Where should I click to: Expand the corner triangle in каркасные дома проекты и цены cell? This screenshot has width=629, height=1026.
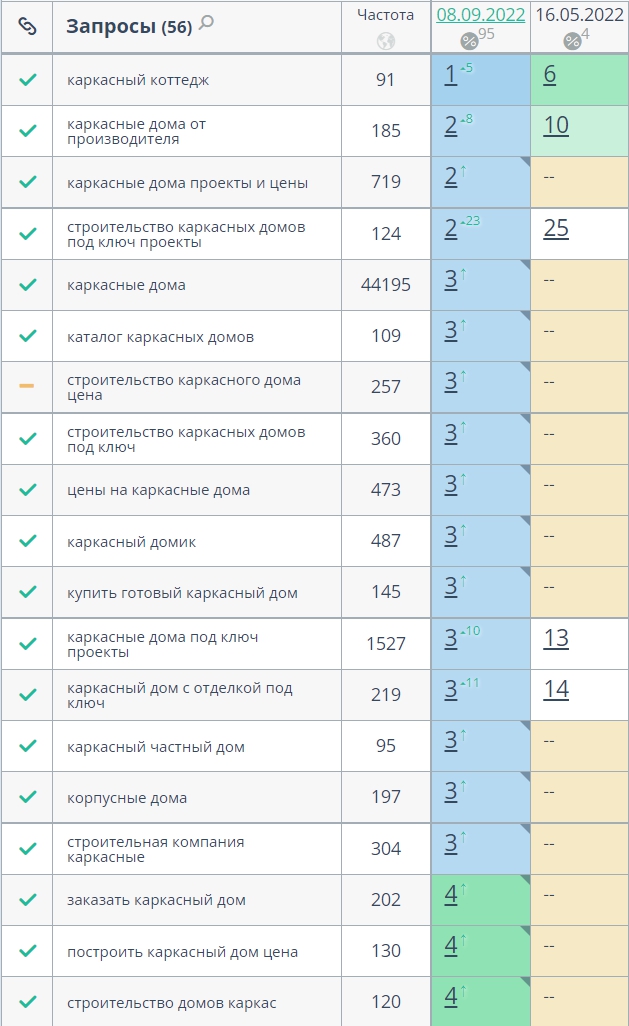coord(525,161)
